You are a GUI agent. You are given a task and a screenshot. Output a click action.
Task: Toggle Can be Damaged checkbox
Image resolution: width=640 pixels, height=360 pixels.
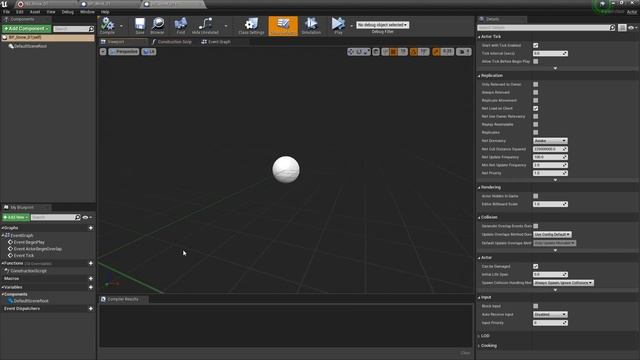[x=536, y=266]
